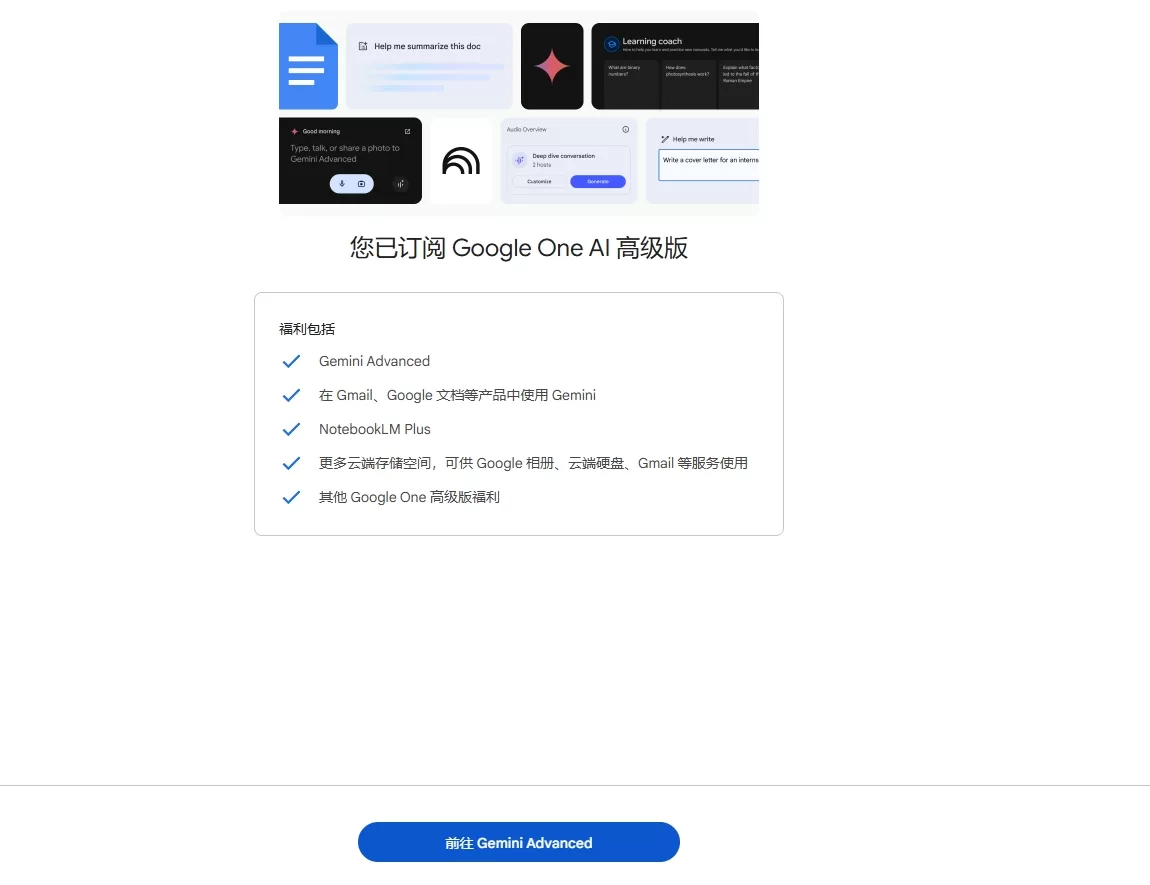
Task: Open the 'Help me summarize this doc' card
Action: [430, 66]
